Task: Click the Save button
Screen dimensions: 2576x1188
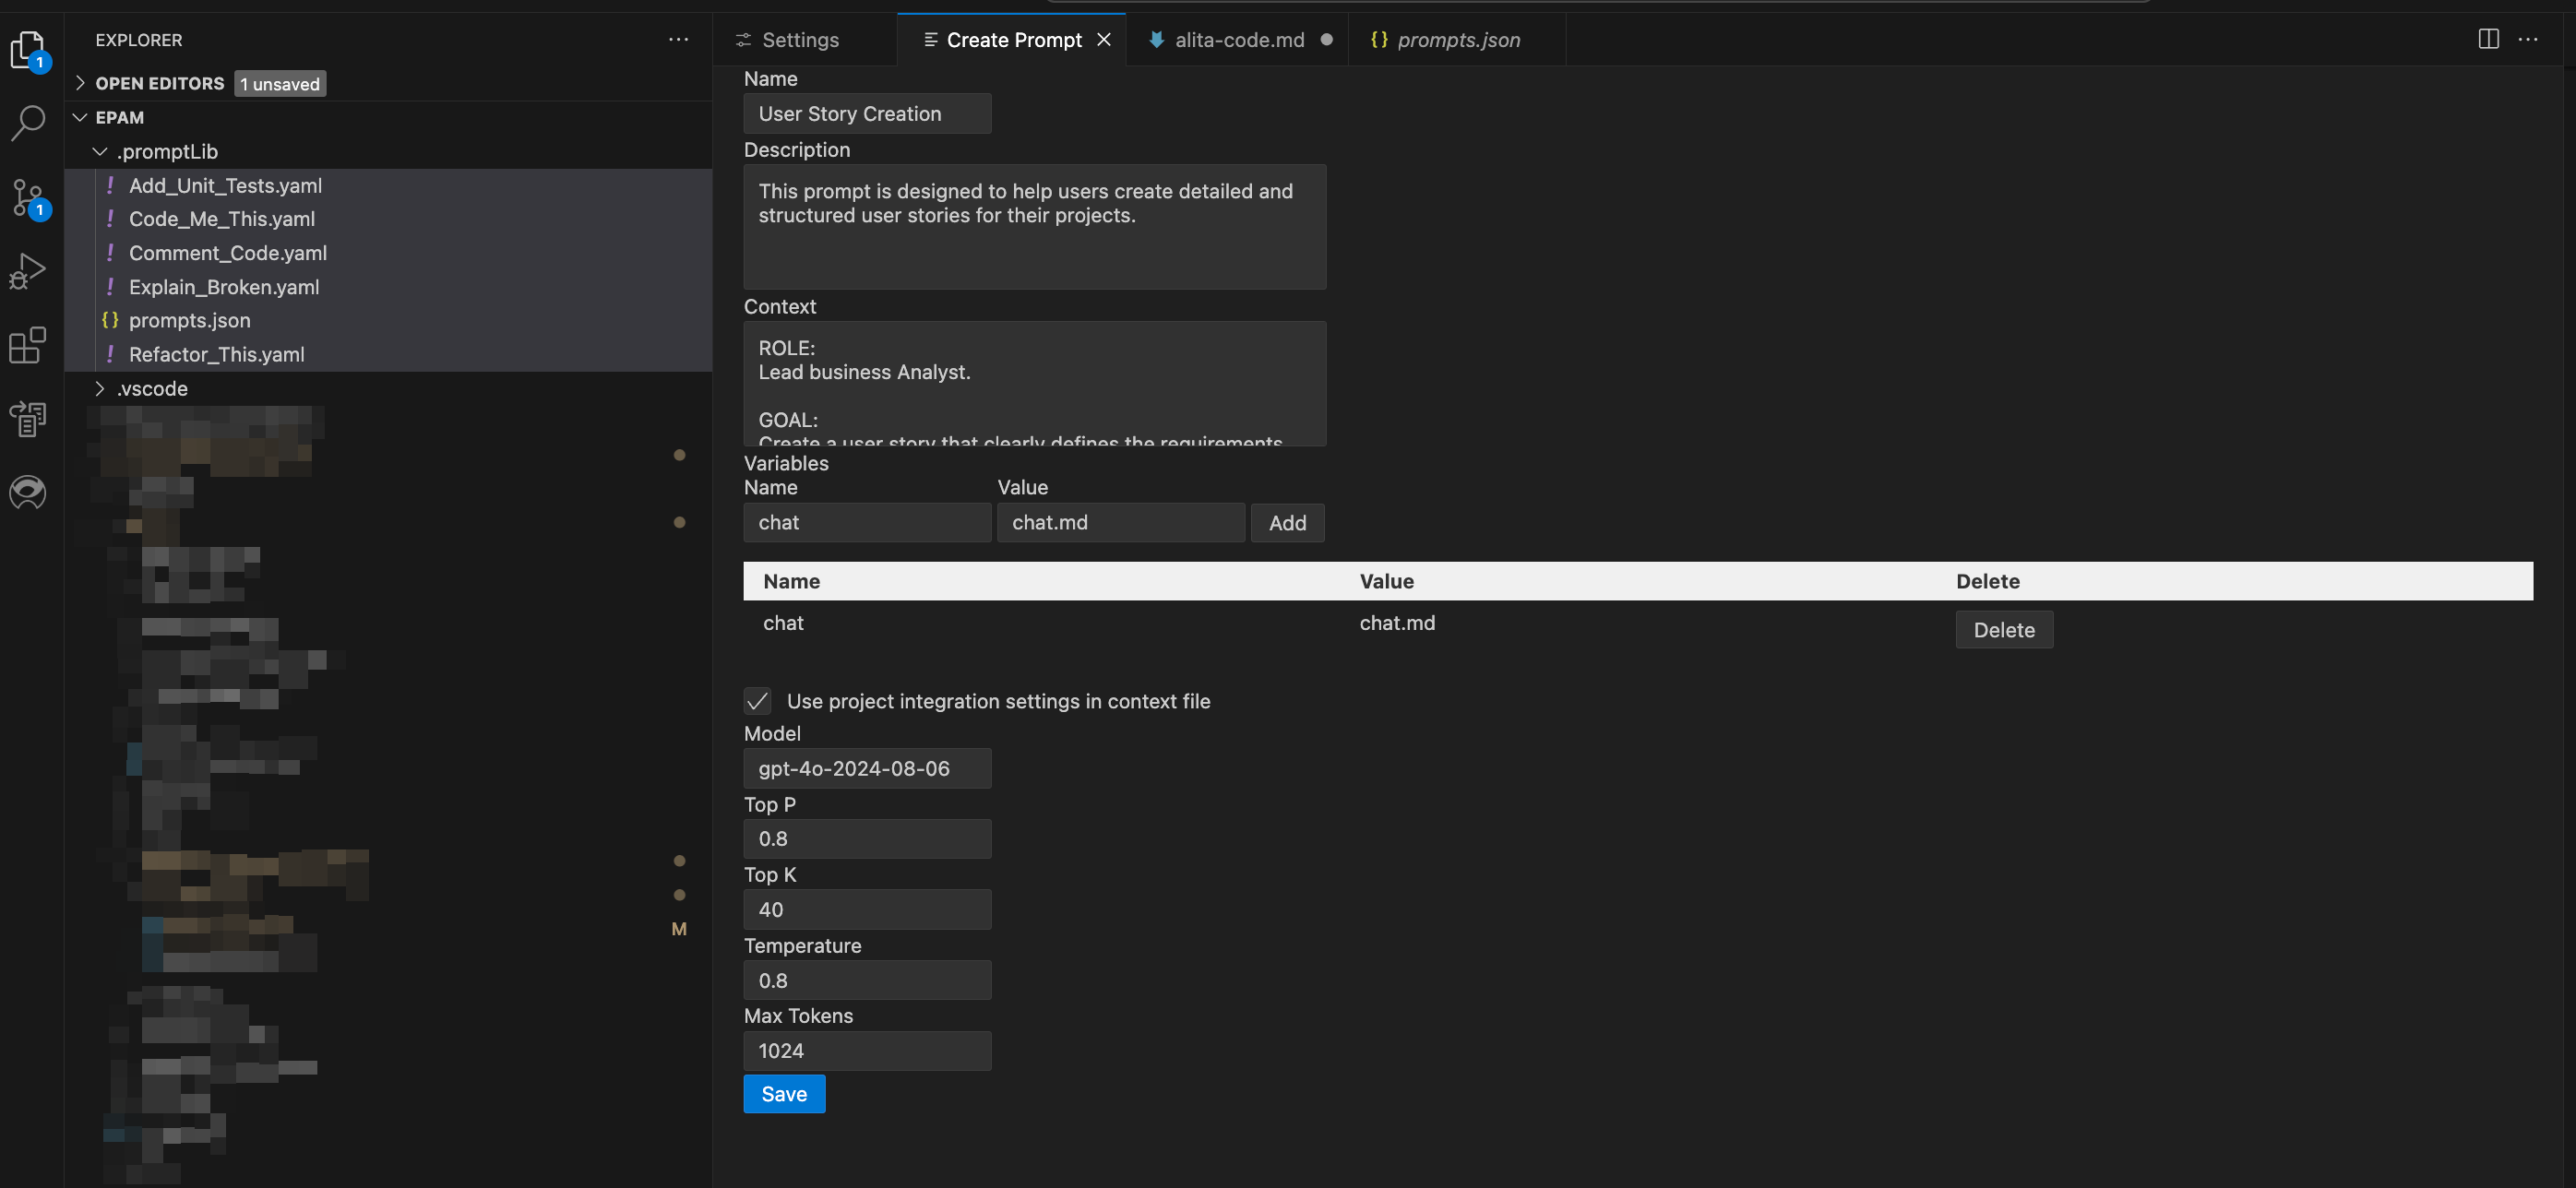Action: click(x=784, y=1094)
